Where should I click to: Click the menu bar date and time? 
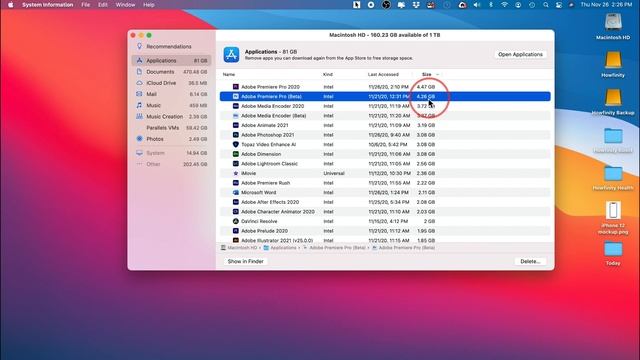click(x=606, y=5)
